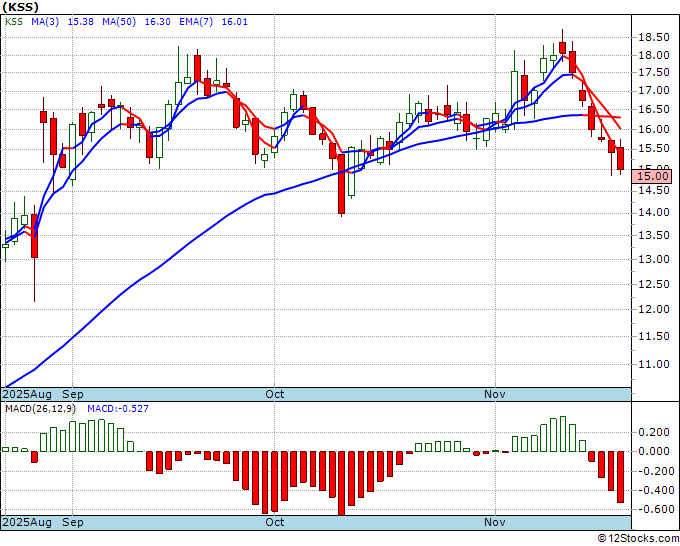Viewport: 680px width, 546px height.
Task: Click the 18.00 price axis label
Action: pos(654,55)
